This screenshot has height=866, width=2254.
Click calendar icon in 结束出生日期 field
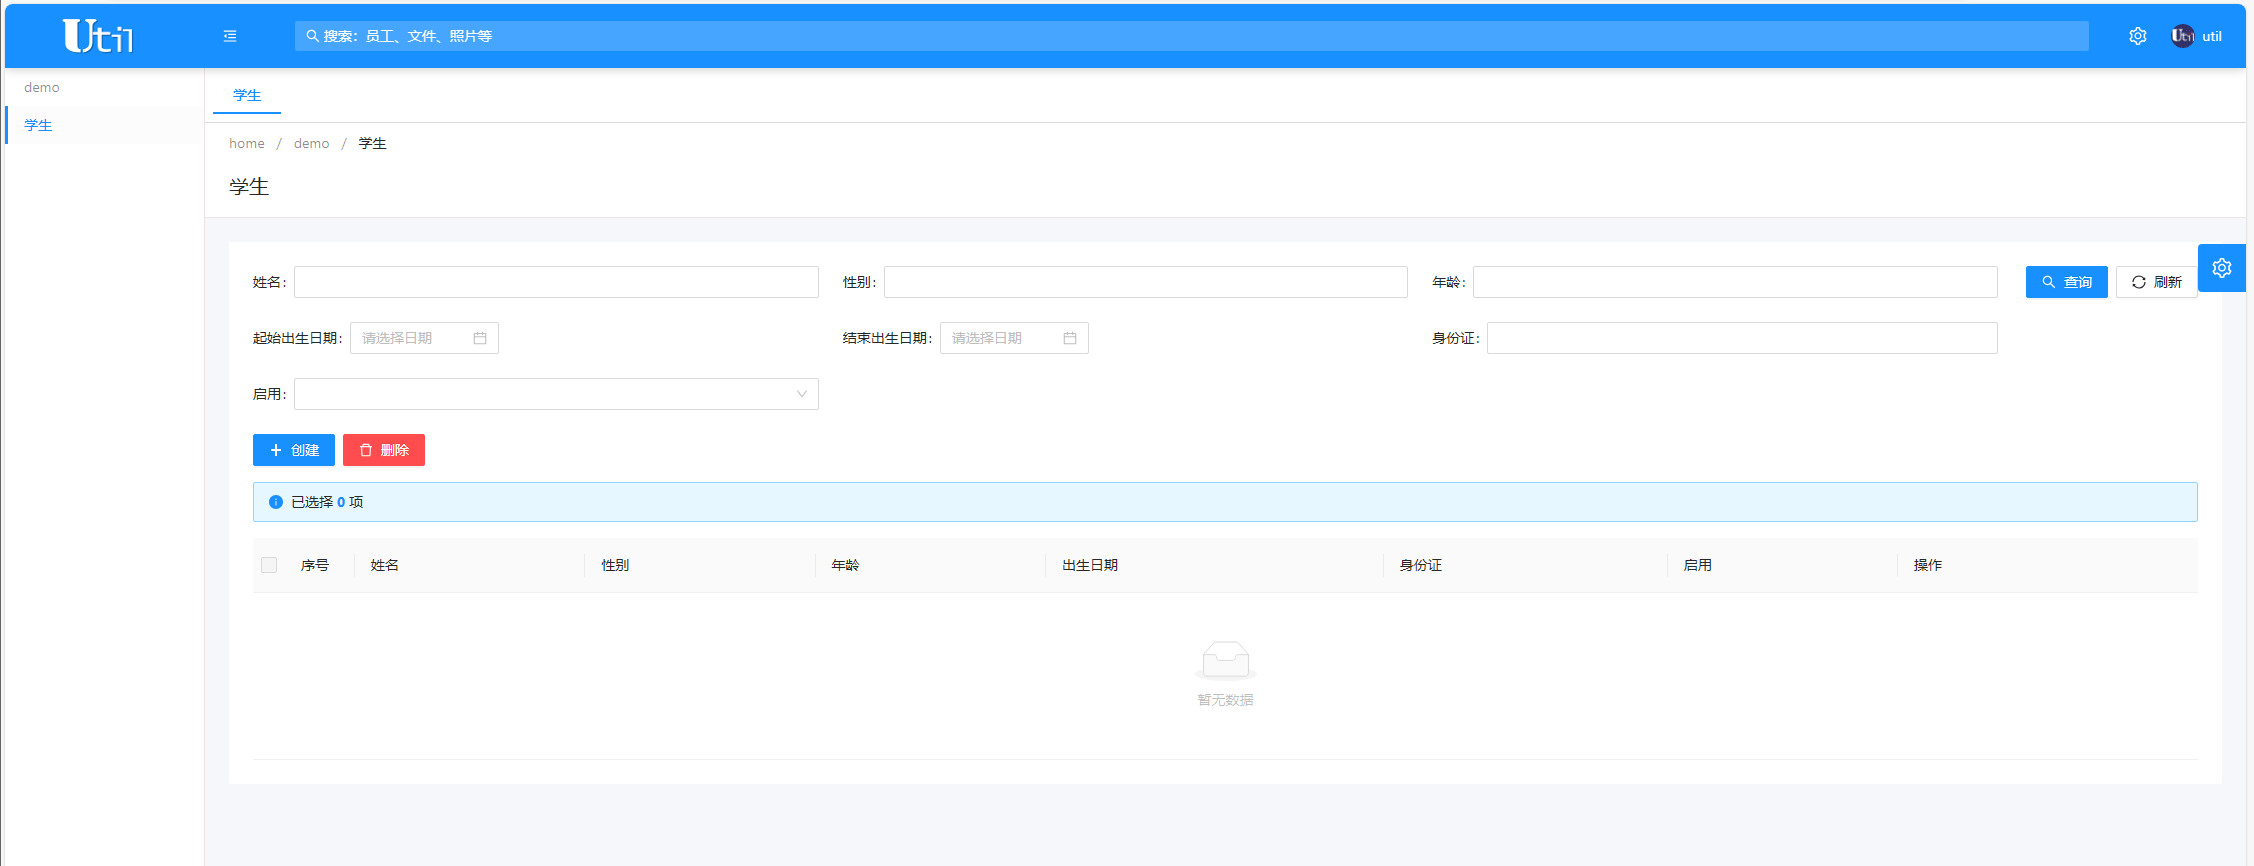[x=1070, y=338]
